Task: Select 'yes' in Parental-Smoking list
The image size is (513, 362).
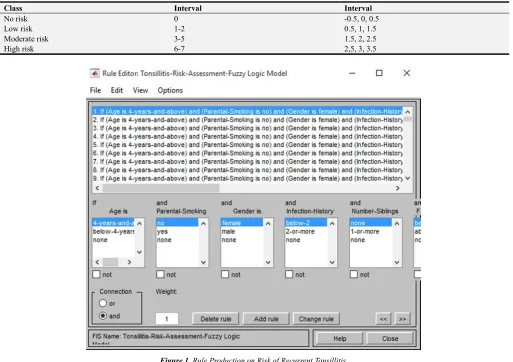Action: tap(177, 231)
